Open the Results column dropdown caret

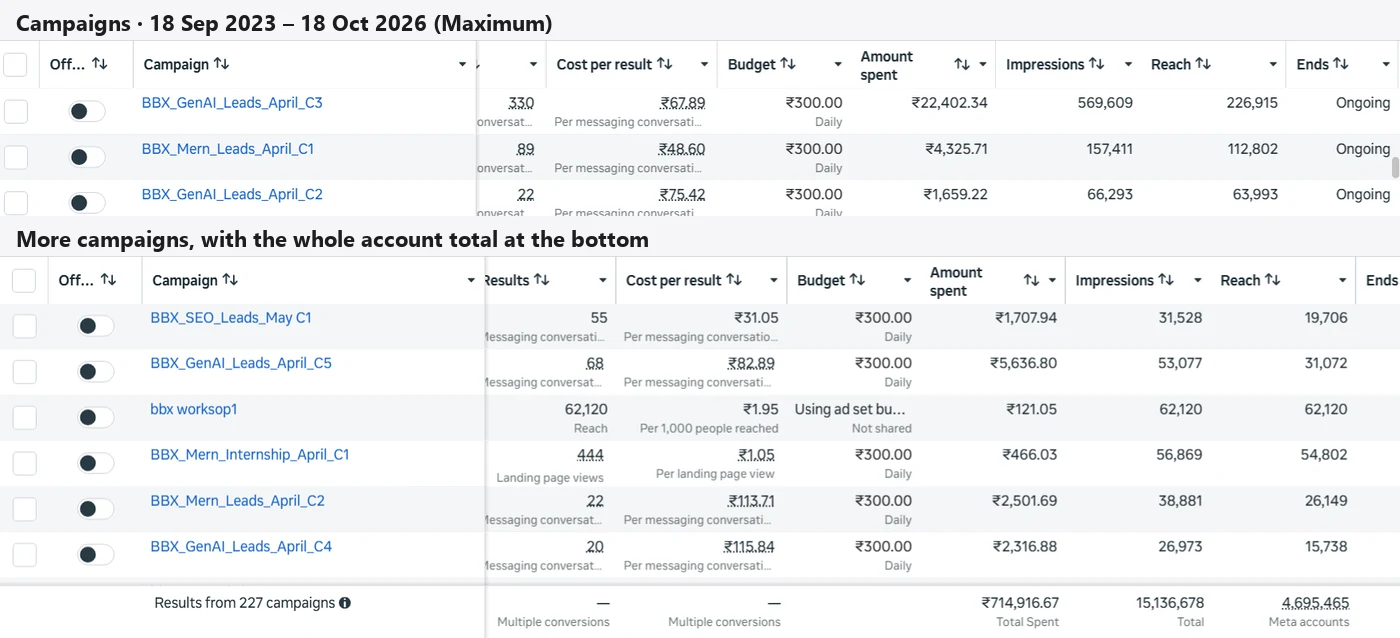[x=603, y=281]
